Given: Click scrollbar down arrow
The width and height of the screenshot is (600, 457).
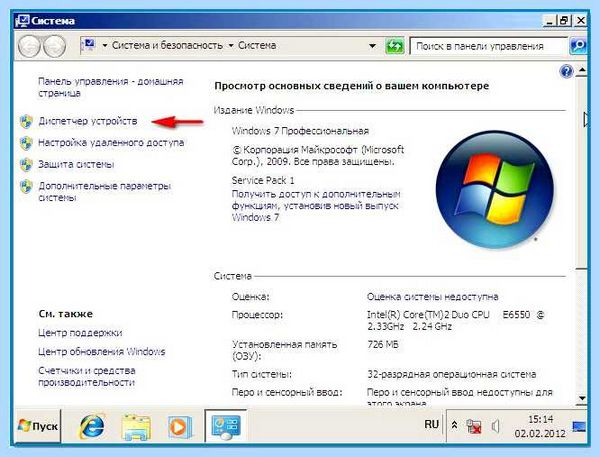Looking at the screenshot, I should tap(582, 398).
